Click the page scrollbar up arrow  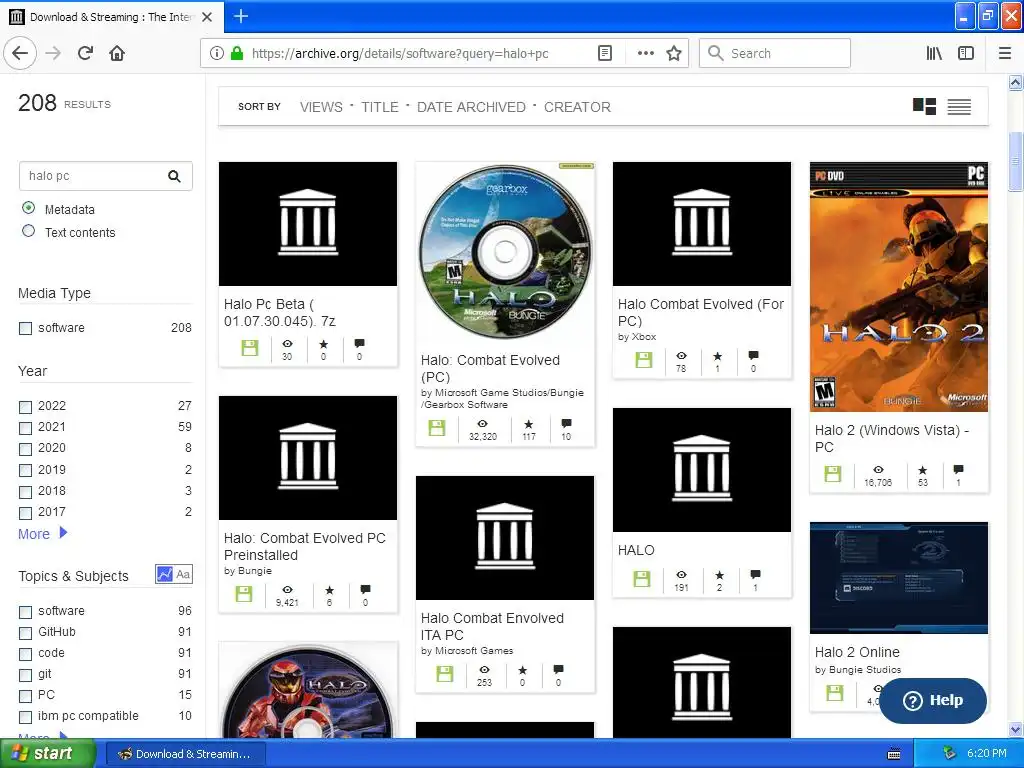pos(1015,82)
